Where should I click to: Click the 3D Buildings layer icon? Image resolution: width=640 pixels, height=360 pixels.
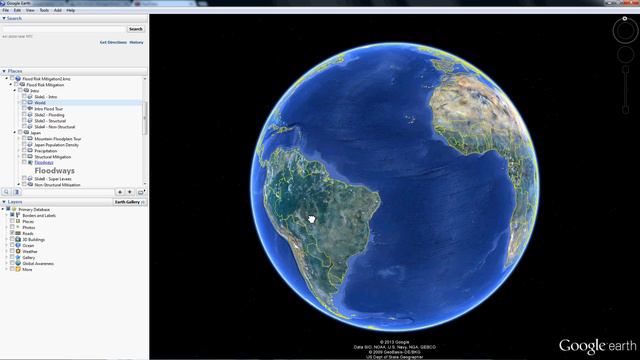[x=18, y=239]
